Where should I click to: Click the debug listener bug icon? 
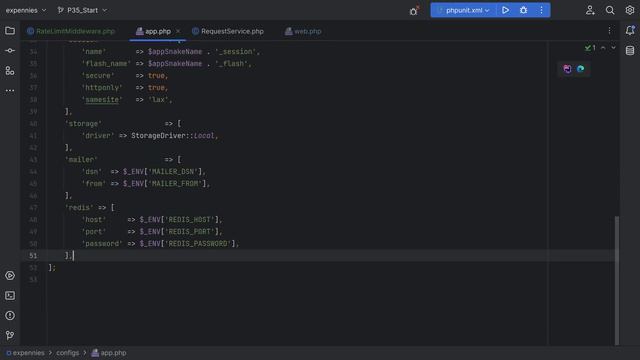tap(414, 11)
